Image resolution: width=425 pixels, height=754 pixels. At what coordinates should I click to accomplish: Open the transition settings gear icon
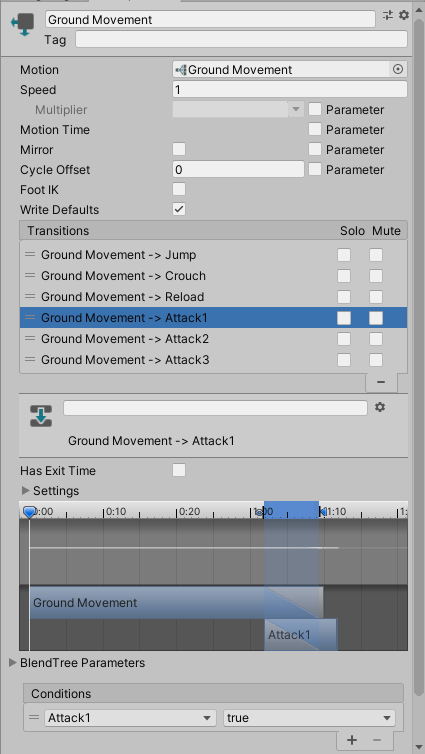click(380, 408)
